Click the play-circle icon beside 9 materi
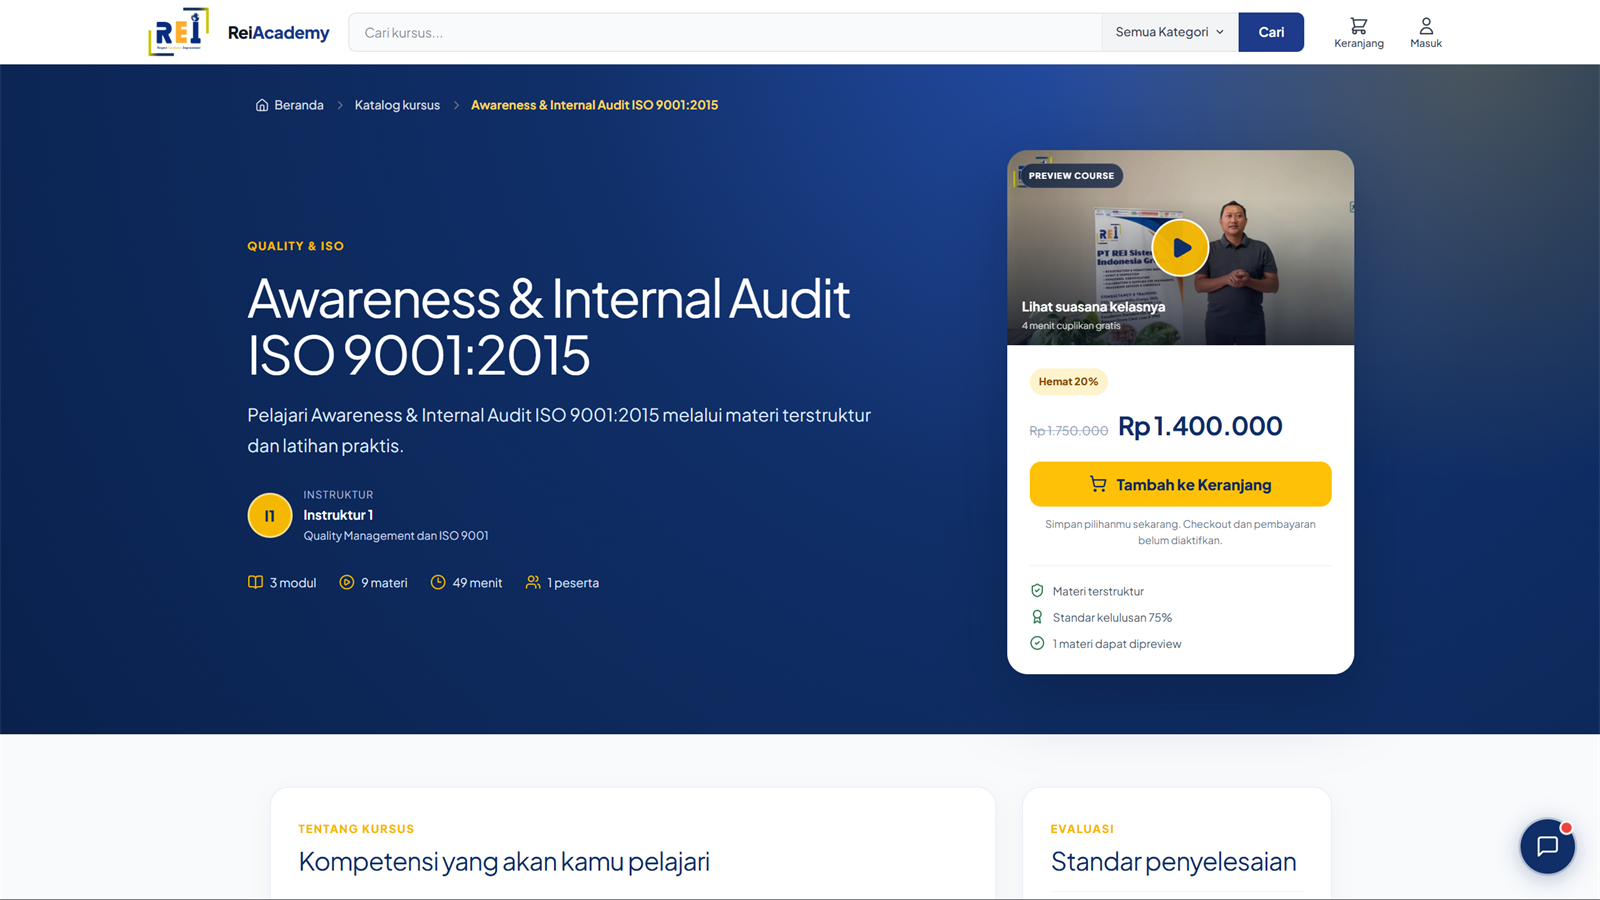Screen dimensions: 1600x900 pyautogui.click(x=347, y=582)
